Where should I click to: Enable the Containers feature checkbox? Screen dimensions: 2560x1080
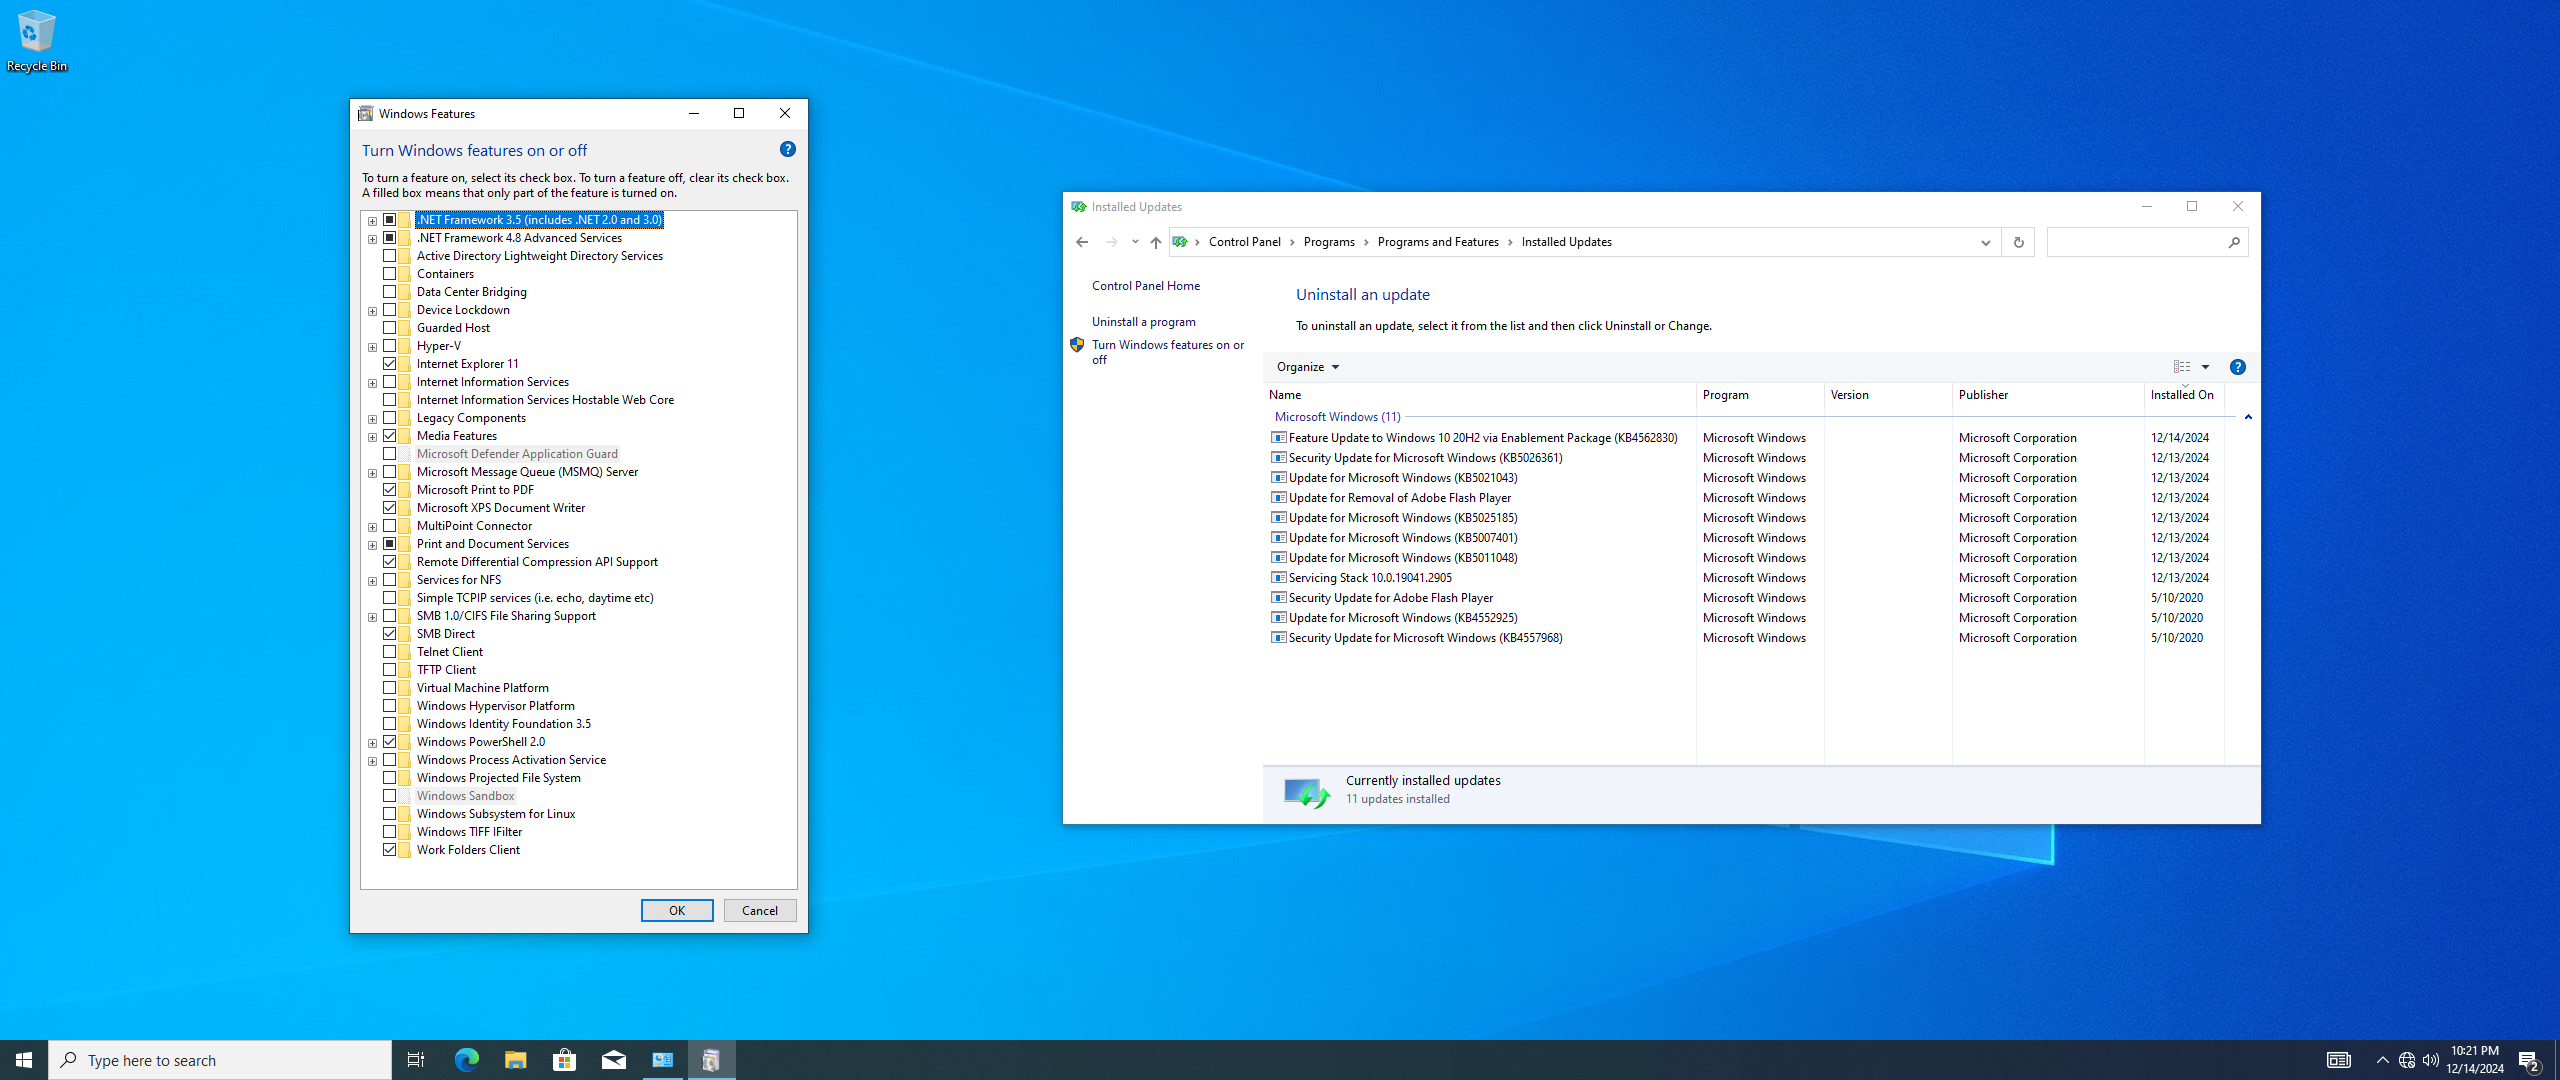(390, 274)
